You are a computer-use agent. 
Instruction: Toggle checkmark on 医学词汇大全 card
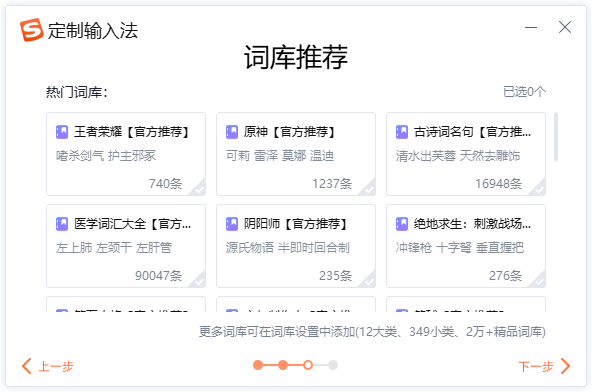(x=199, y=281)
